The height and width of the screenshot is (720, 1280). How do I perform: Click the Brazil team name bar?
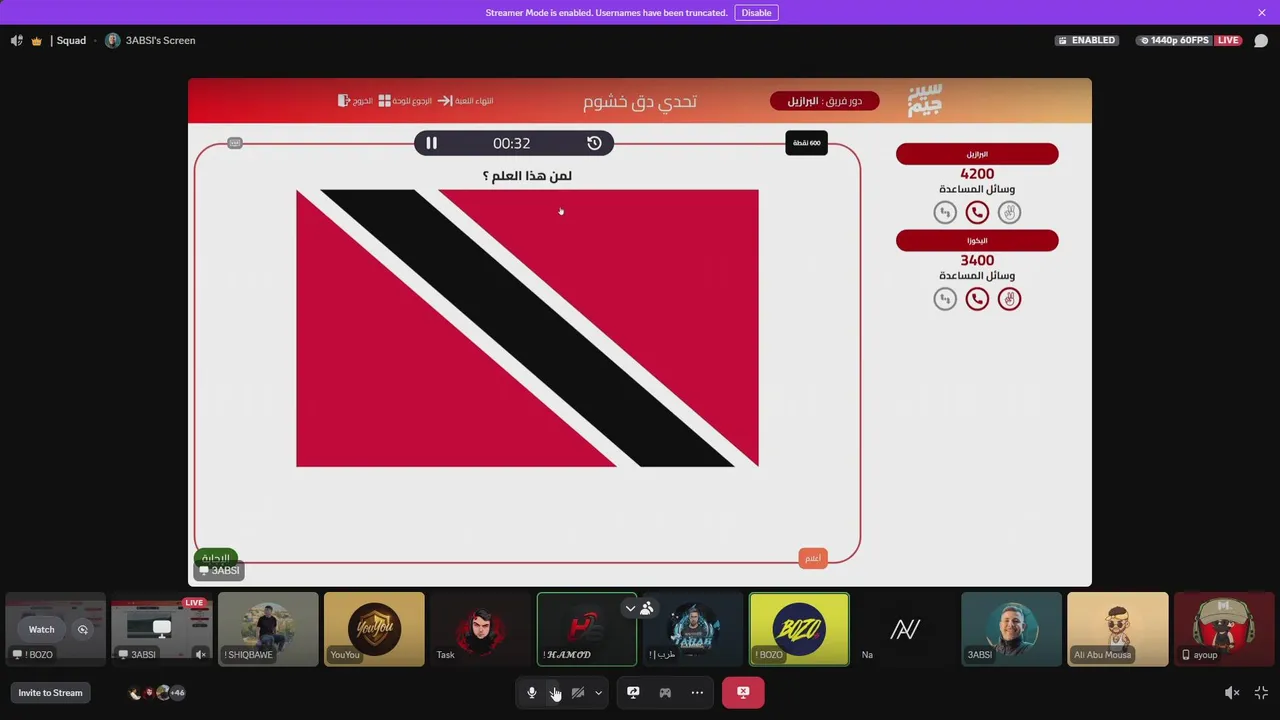pyautogui.click(x=977, y=154)
